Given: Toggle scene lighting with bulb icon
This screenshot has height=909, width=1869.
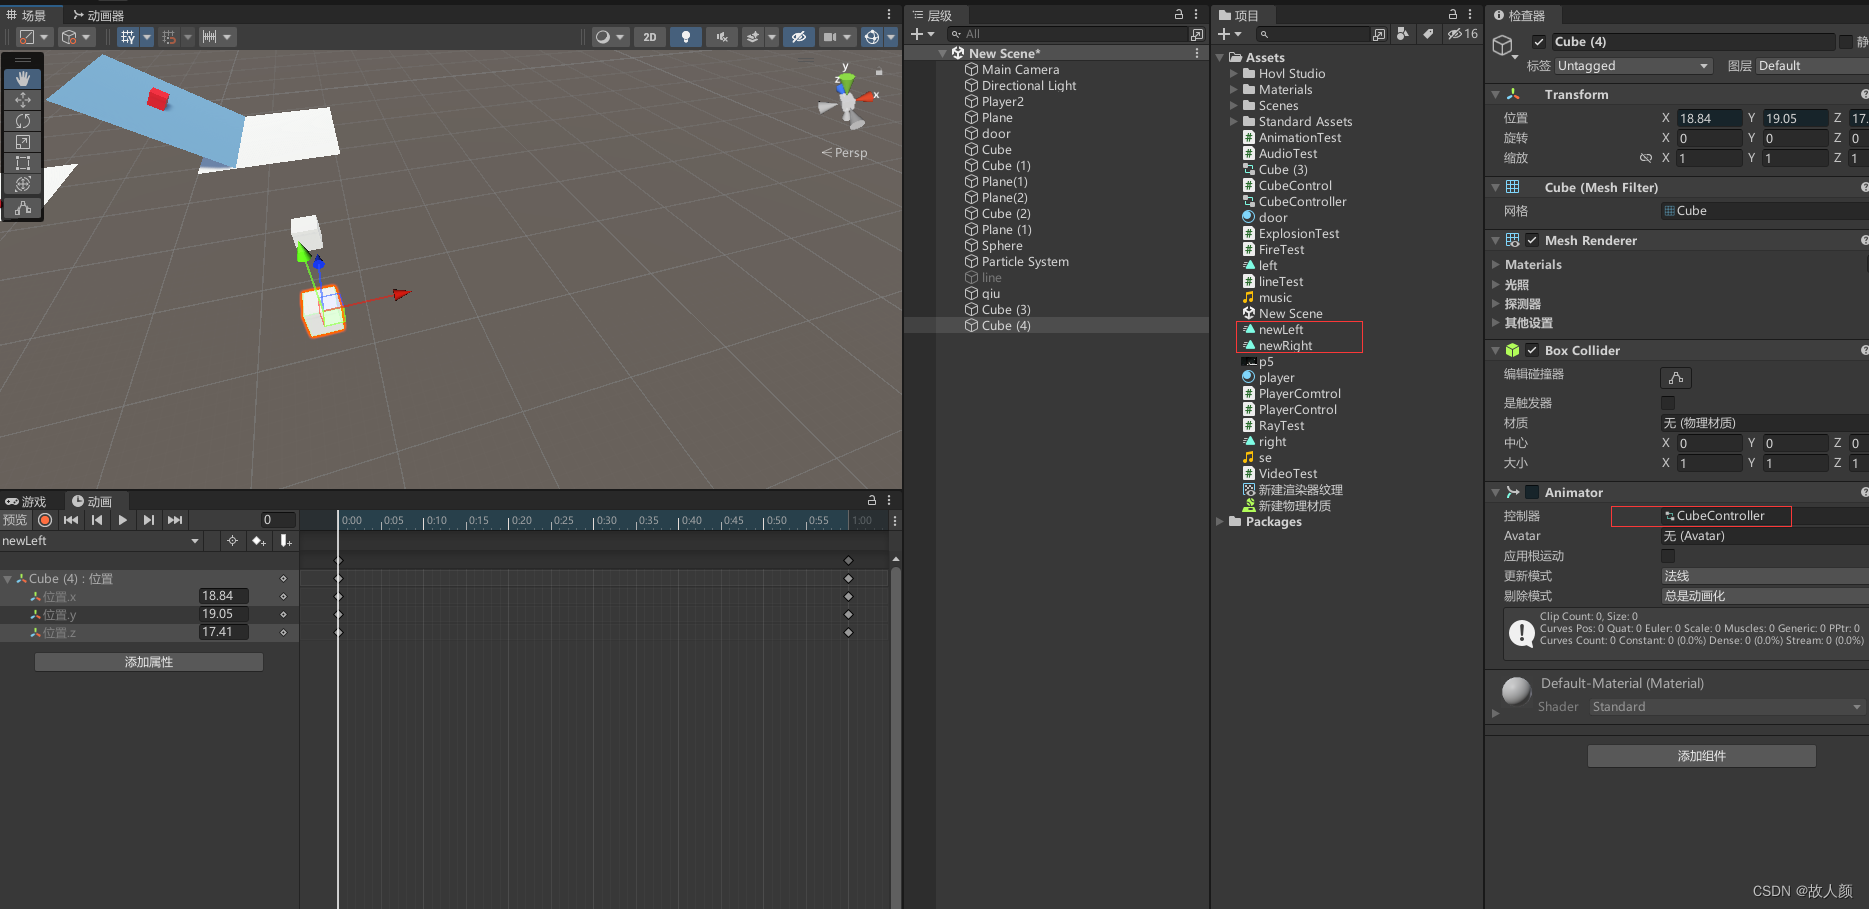Looking at the screenshot, I should [685, 37].
